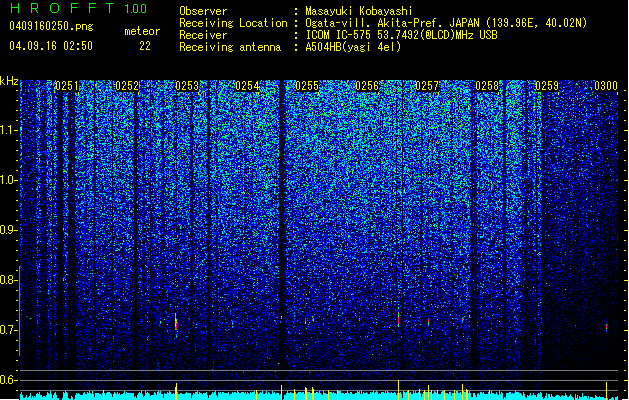The height and width of the screenshot is (400, 629).
Task: Click the observer name Masayuki Kobayashi
Action: (359, 11)
